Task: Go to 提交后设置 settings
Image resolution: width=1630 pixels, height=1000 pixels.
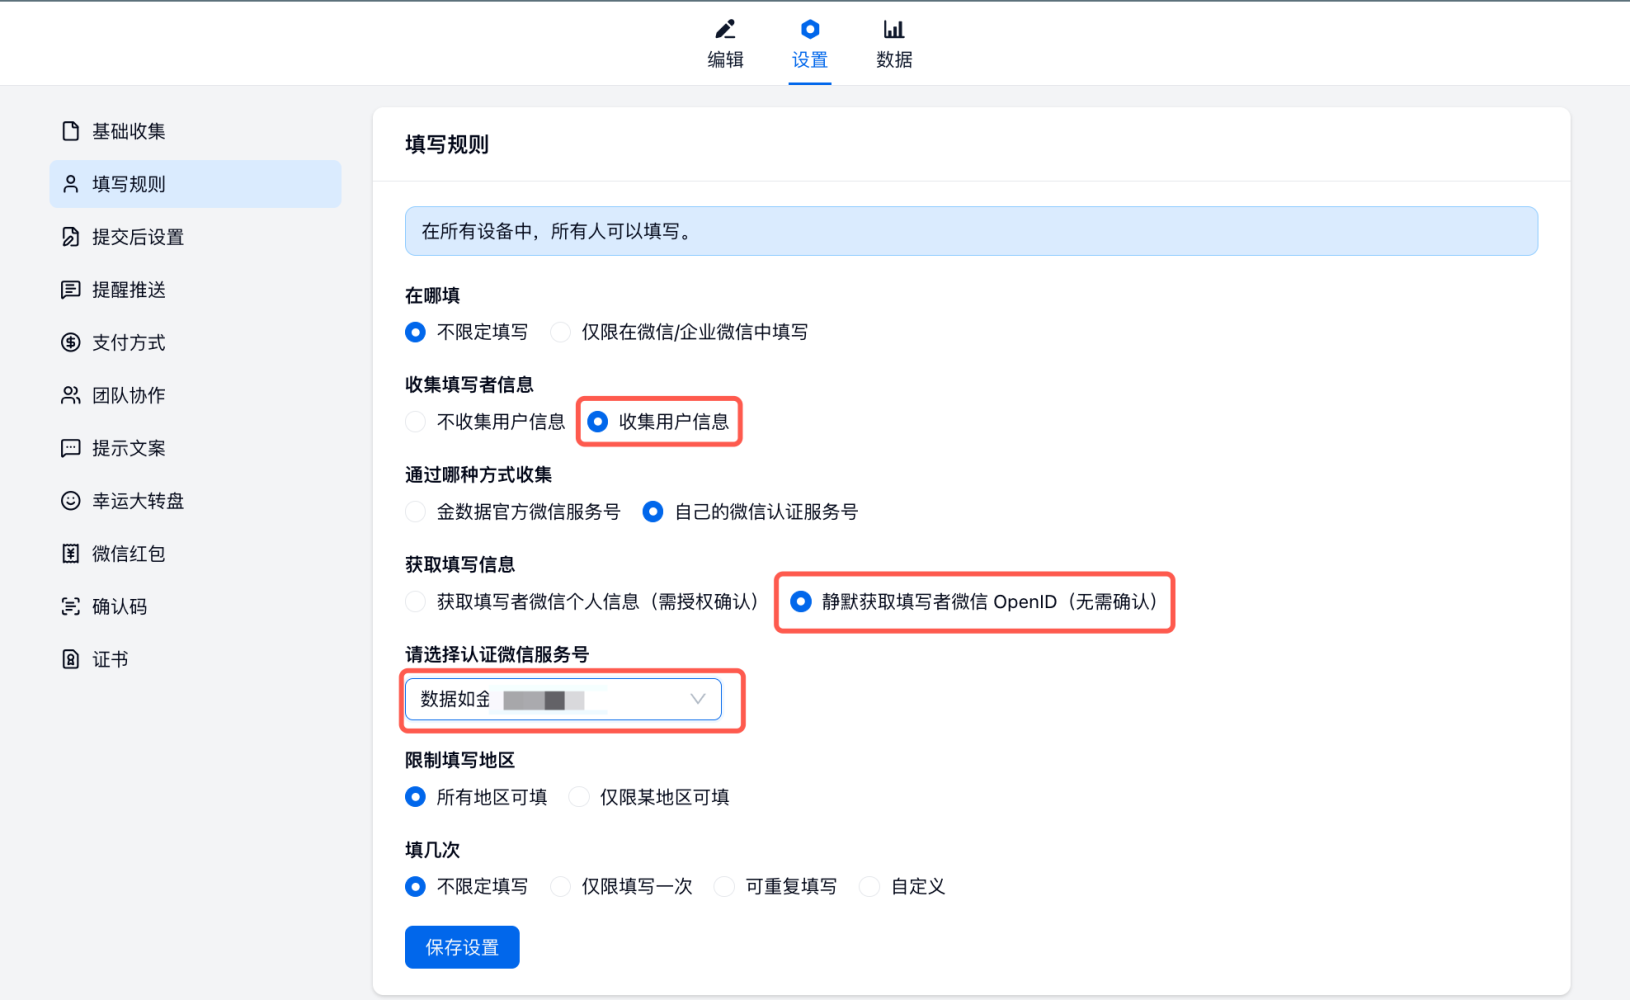Action: tap(196, 237)
